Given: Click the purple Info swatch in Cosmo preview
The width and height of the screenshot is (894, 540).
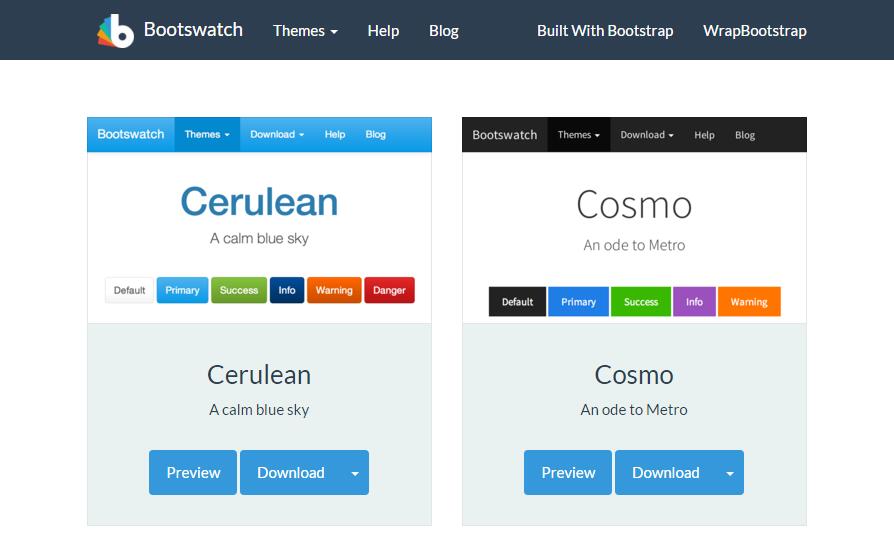Looking at the screenshot, I should pyautogui.click(x=694, y=302).
